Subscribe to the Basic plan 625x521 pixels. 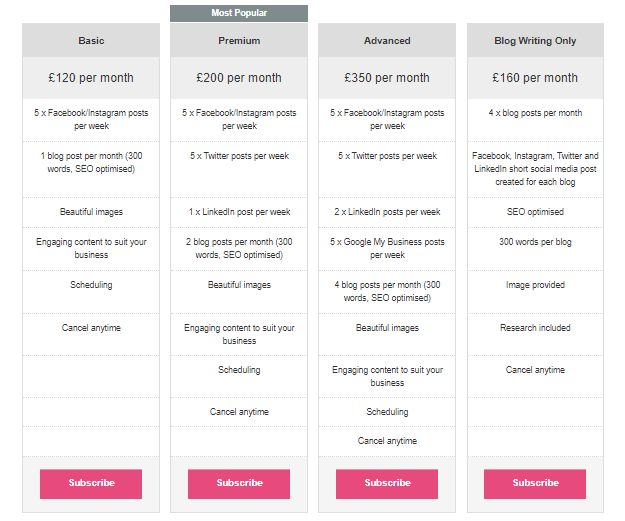click(x=91, y=484)
